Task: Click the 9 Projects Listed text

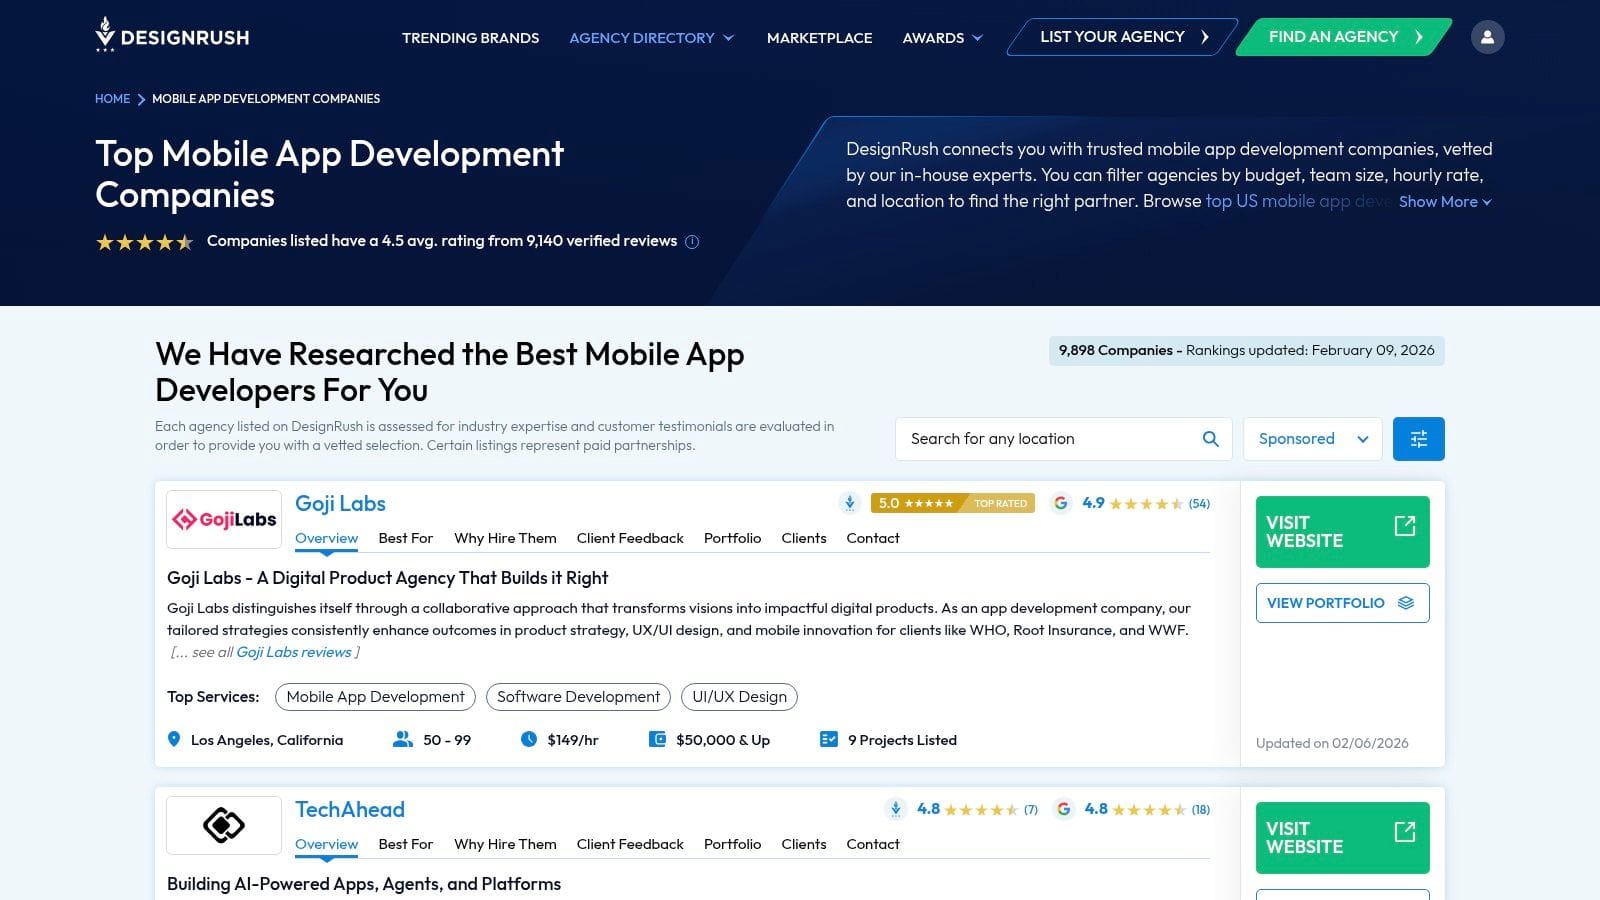Action: tap(902, 740)
